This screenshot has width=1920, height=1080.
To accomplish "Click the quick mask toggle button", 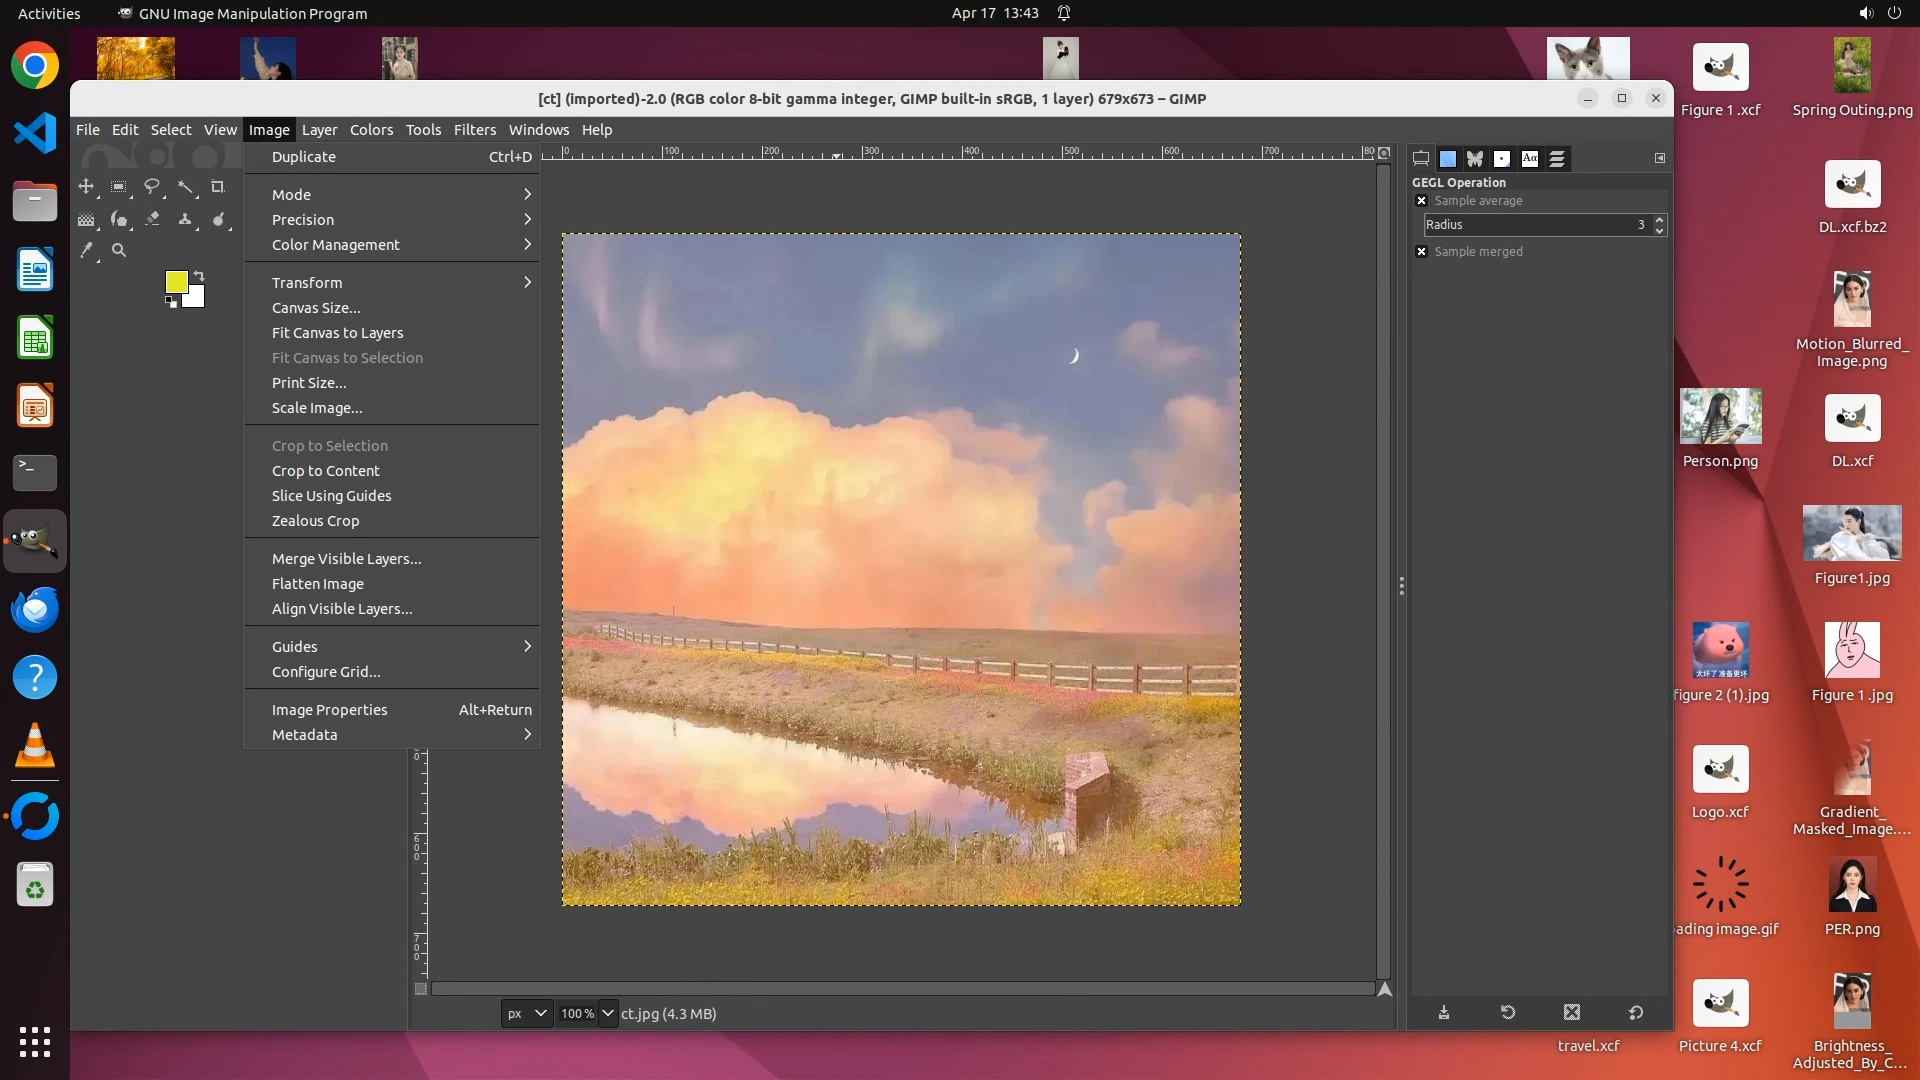I will coord(421,989).
